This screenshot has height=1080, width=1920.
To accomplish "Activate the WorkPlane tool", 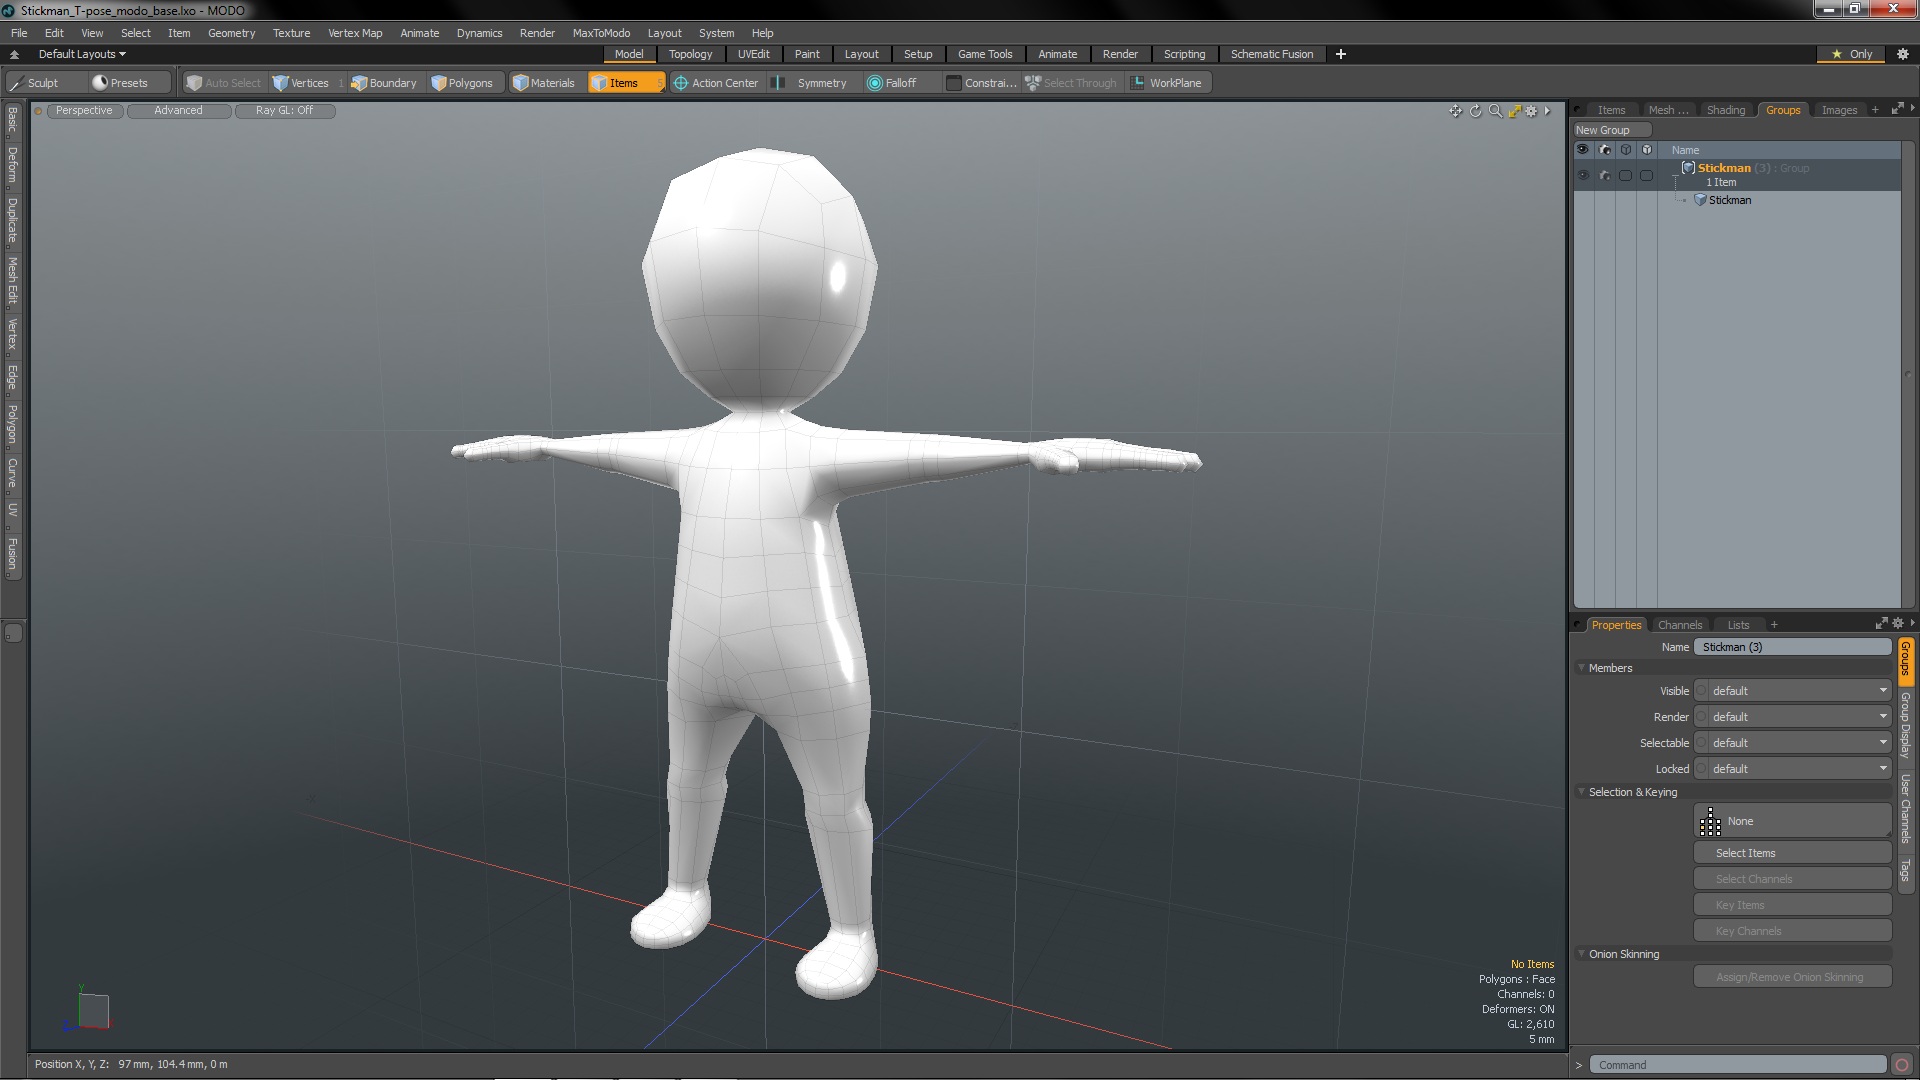I will tap(1166, 83).
